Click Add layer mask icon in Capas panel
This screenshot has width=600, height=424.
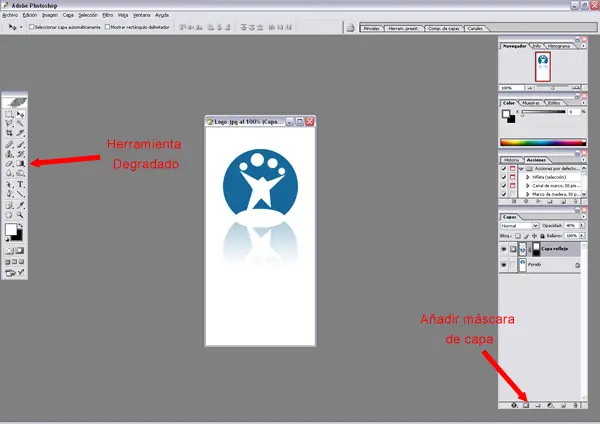(526, 405)
